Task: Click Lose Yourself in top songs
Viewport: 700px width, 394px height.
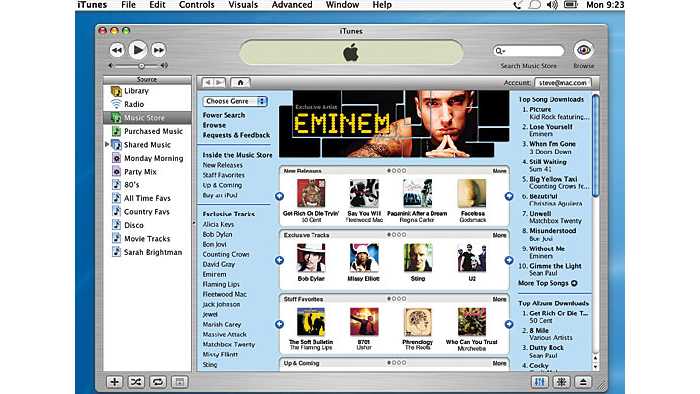Action: pyautogui.click(x=550, y=127)
